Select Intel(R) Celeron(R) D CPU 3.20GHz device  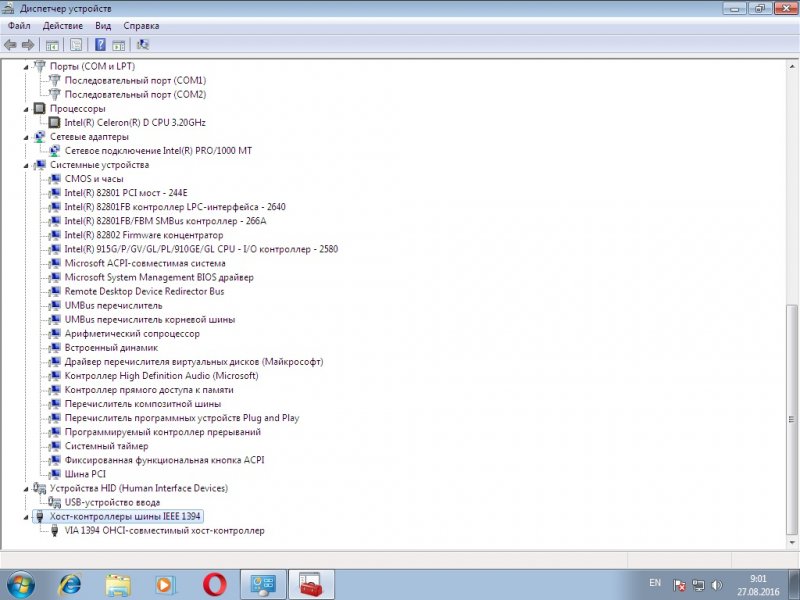pos(135,122)
